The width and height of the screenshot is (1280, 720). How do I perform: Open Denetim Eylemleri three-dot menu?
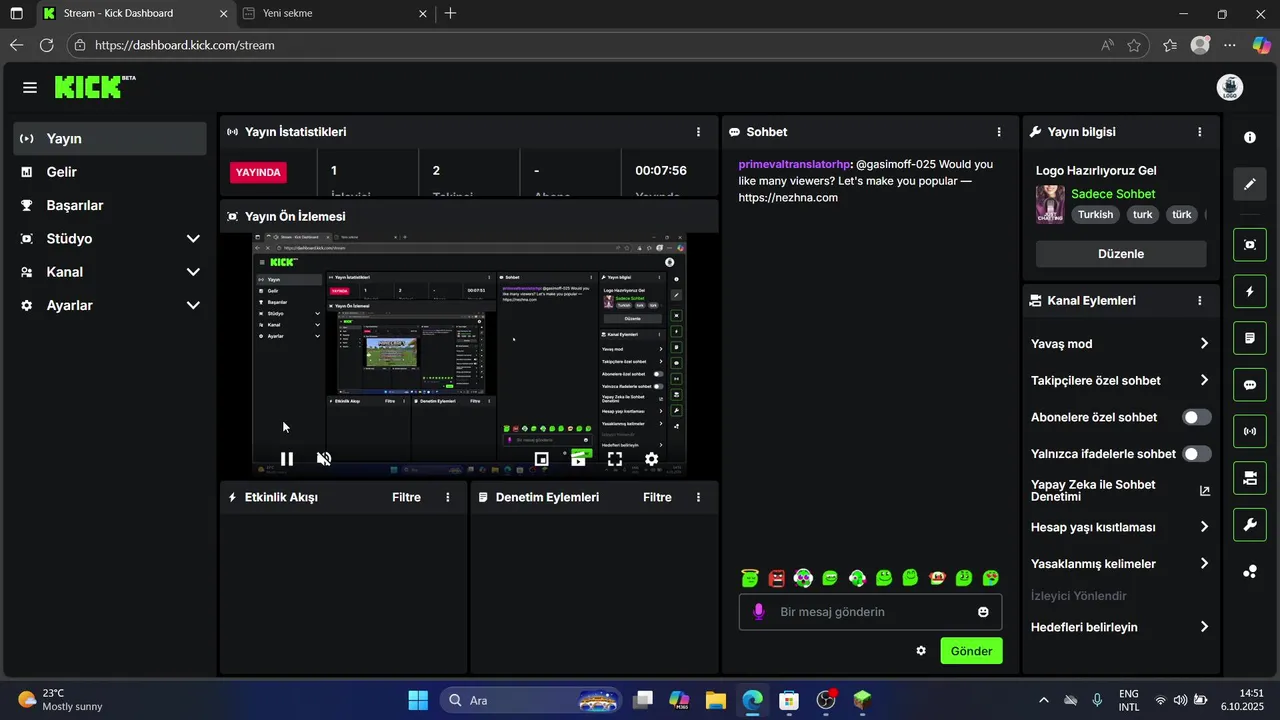pyautogui.click(x=698, y=497)
